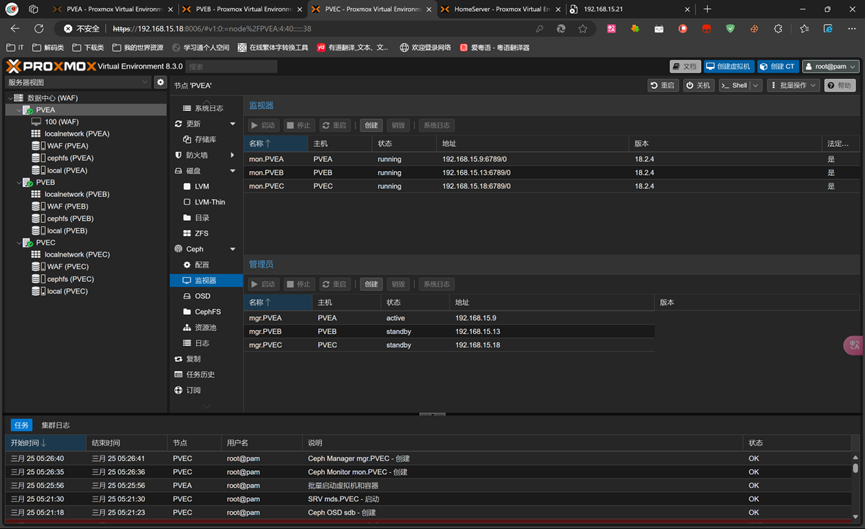Switch to 集群日志 tab
865x529 pixels.
coord(56,425)
